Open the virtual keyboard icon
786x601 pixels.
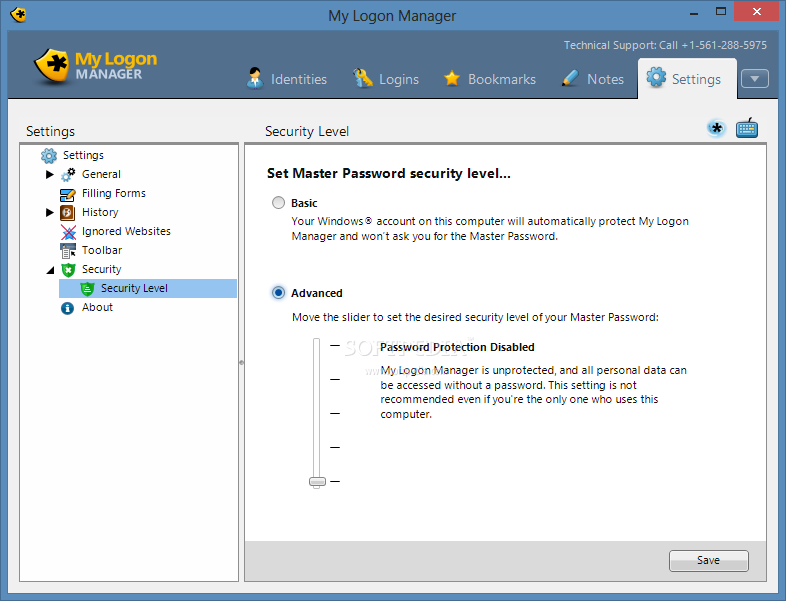coord(747,128)
